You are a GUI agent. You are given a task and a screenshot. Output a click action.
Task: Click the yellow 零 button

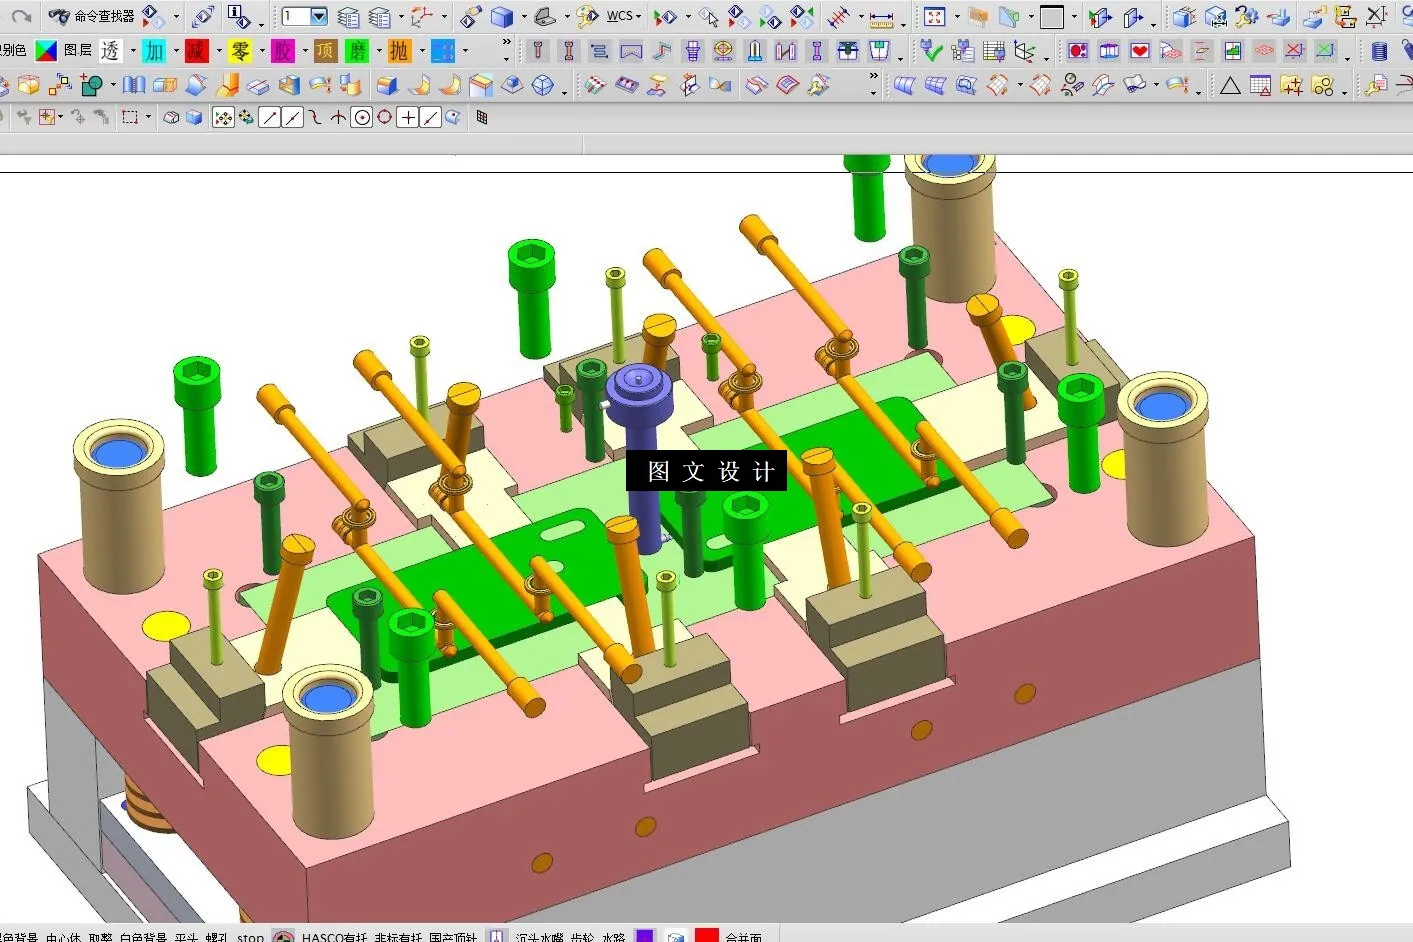coord(240,50)
